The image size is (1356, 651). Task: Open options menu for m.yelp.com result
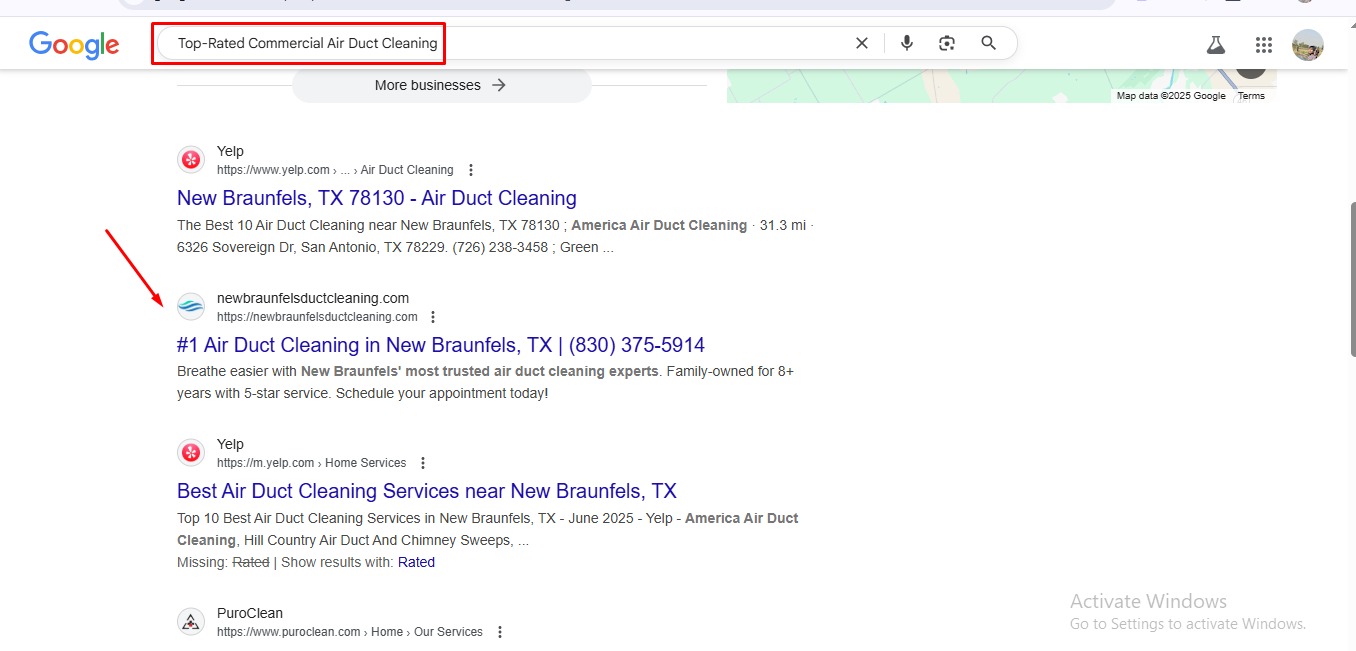(423, 463)
